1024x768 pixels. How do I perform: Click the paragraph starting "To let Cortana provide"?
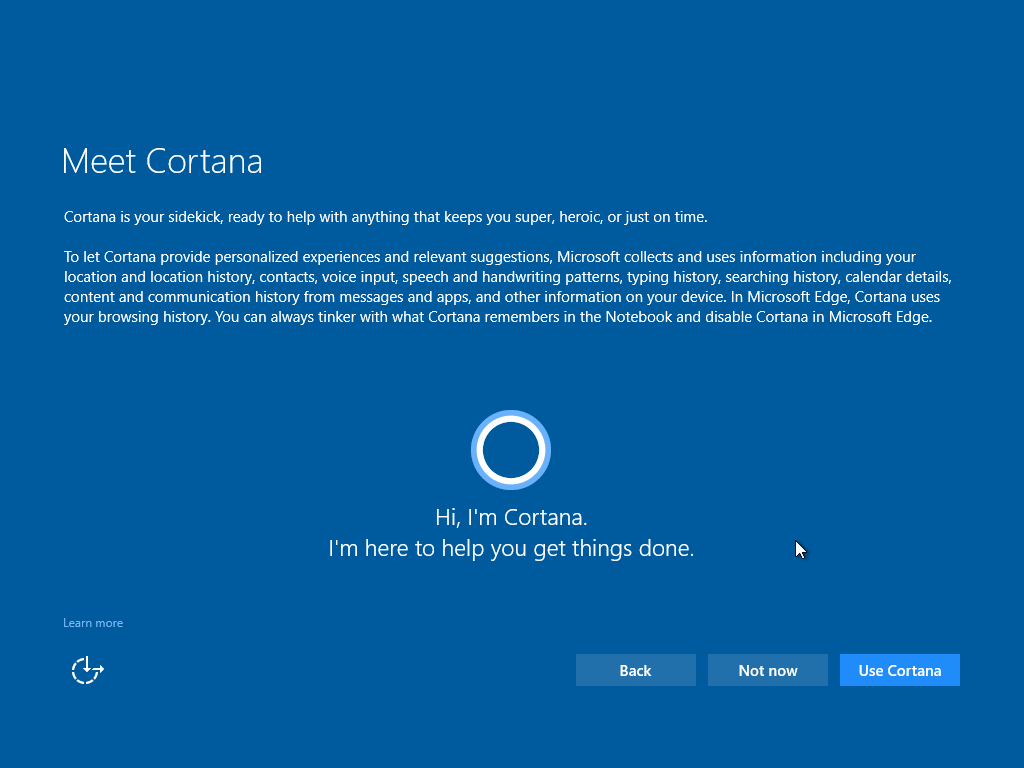[x=507, y=287]
